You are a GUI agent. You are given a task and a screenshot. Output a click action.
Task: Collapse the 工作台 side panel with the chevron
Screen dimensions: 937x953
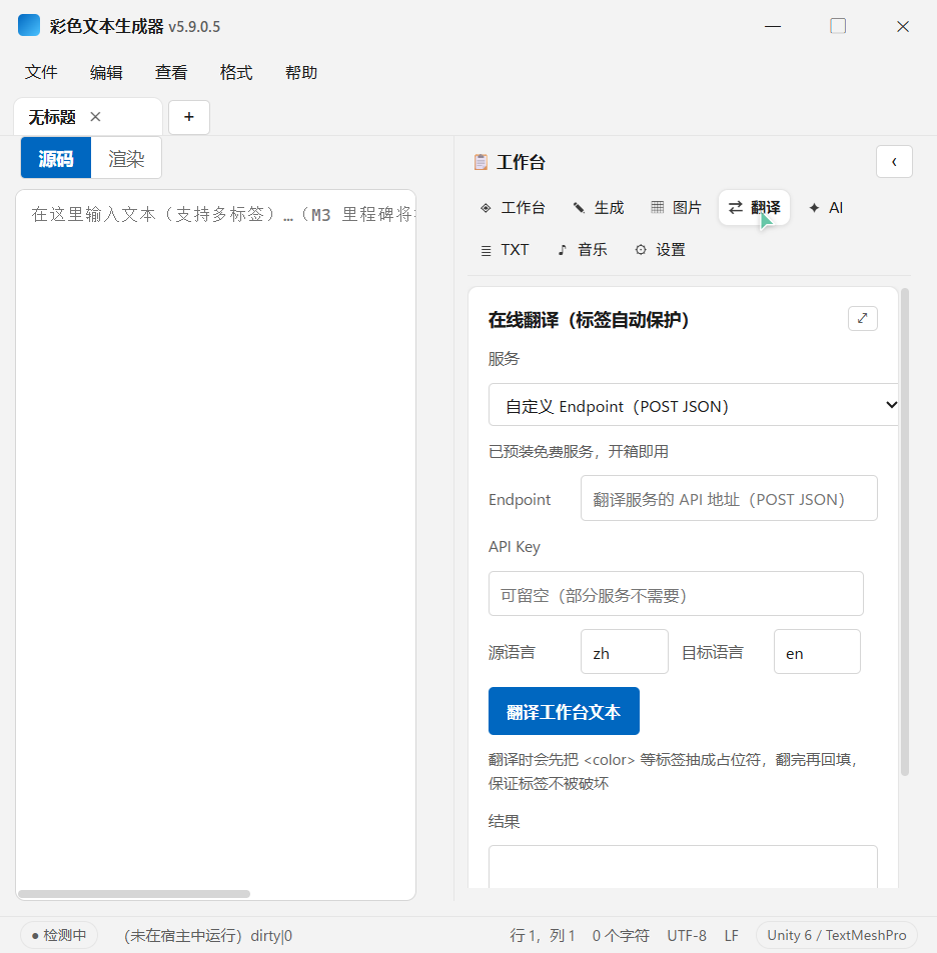(894, 162)
